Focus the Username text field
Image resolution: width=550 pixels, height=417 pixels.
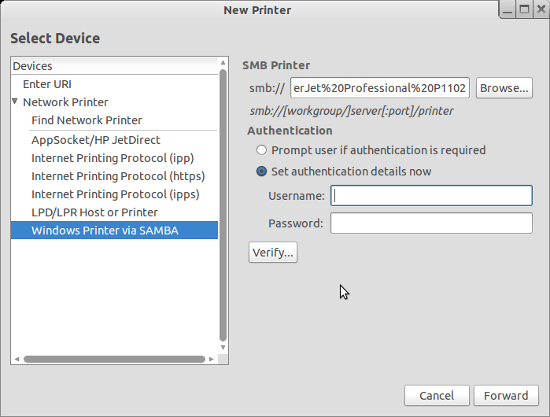pyautogui.click(x=431, y=195)
